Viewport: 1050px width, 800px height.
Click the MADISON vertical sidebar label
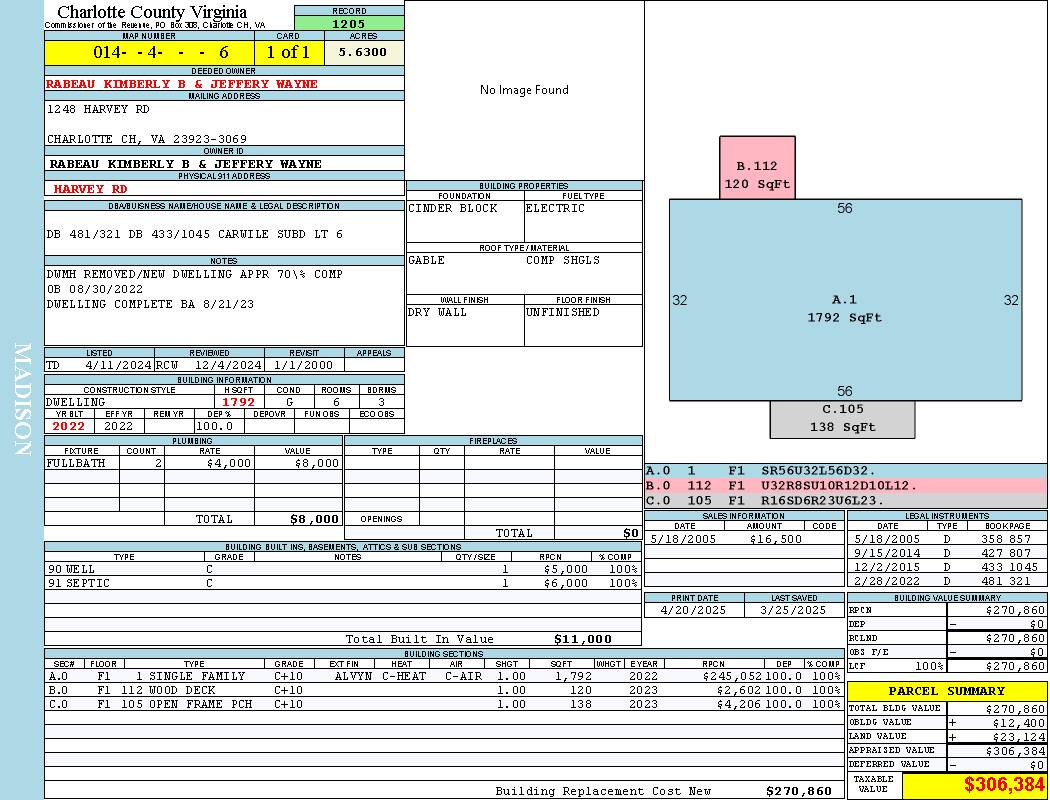coord(22,400)
